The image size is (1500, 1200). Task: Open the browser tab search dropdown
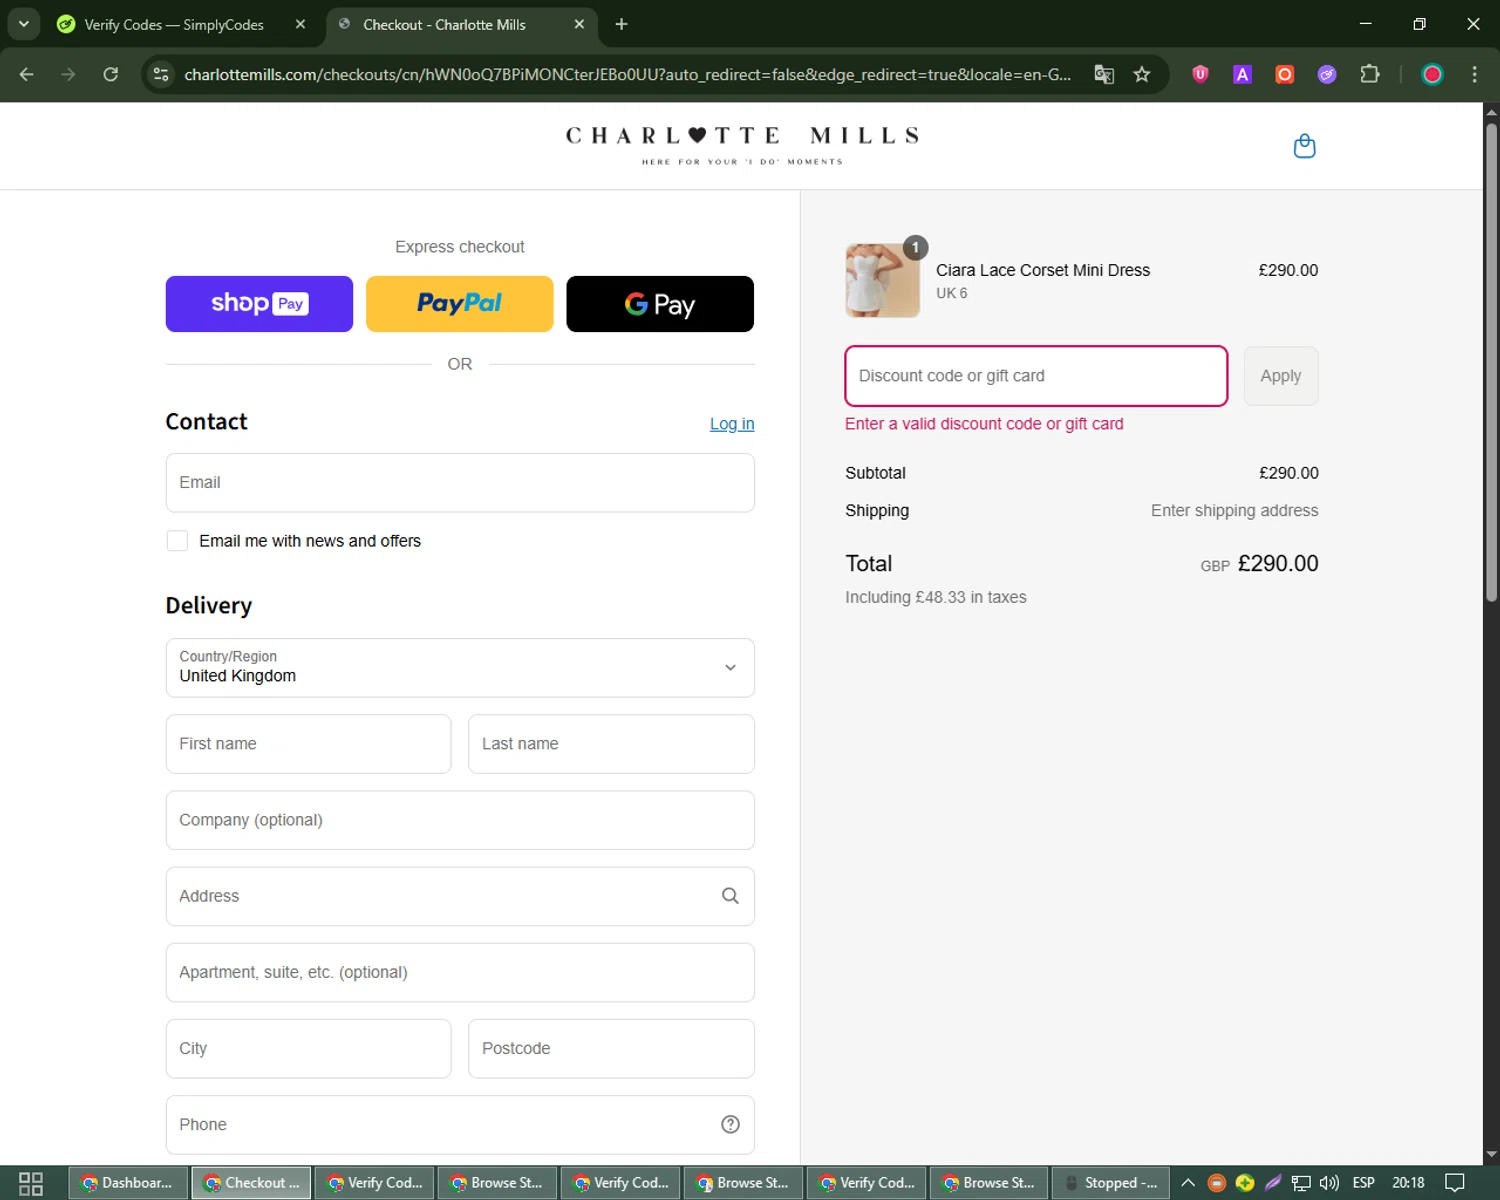tap(23, 24)
